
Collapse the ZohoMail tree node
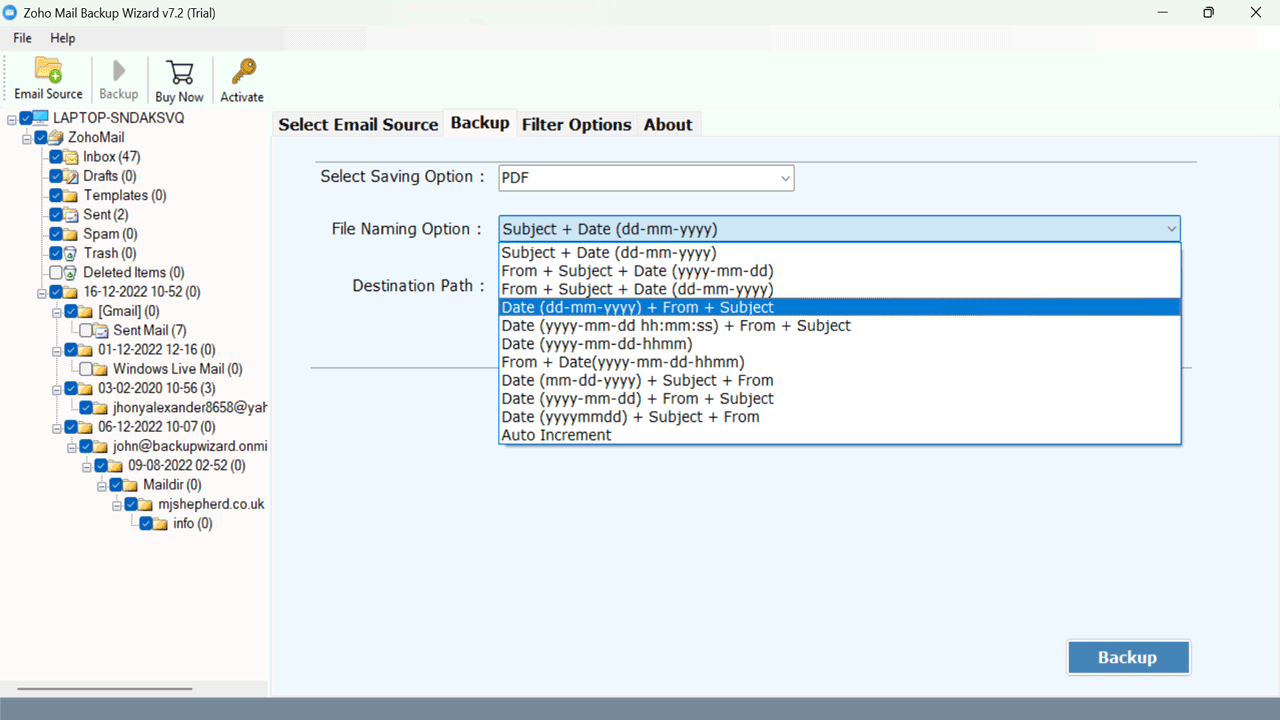pyautogui.click(x=27, y=137)
